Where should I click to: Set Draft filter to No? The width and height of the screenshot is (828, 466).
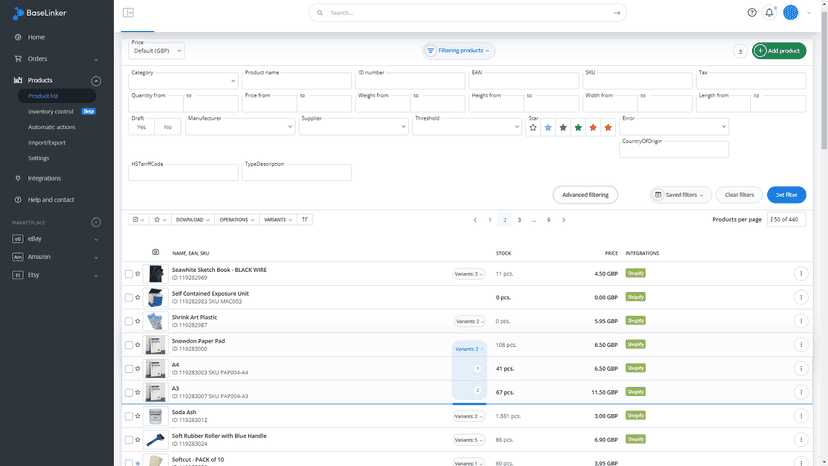coord(167,127)
